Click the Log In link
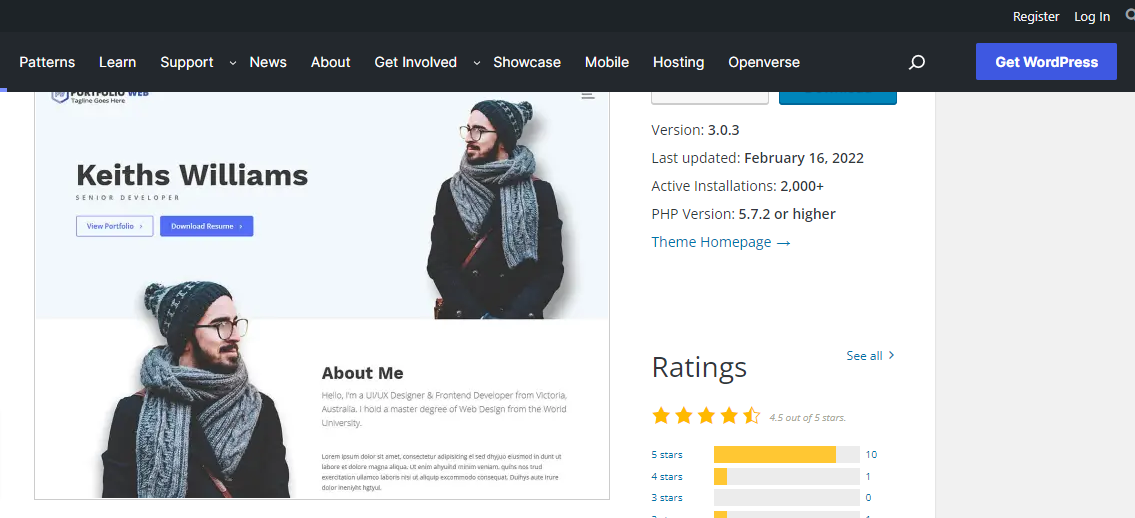1135x518 pixels. (1092, 16)
